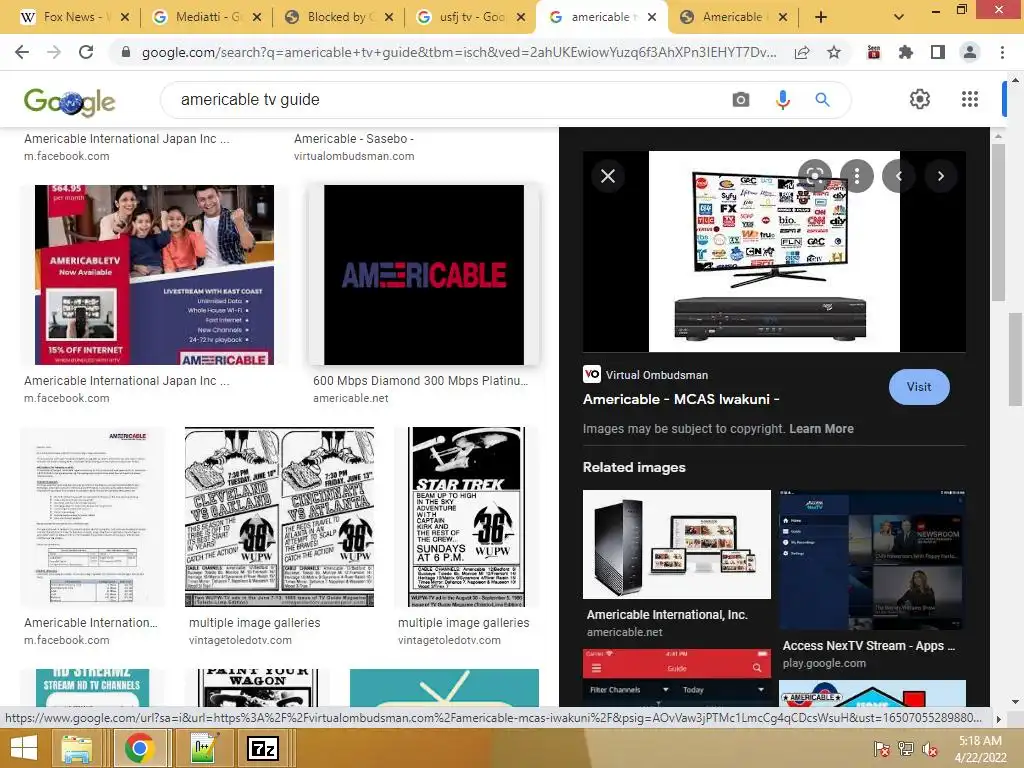Open Cleveland vs Oakland ad thumbnail

tap(280, 517)
